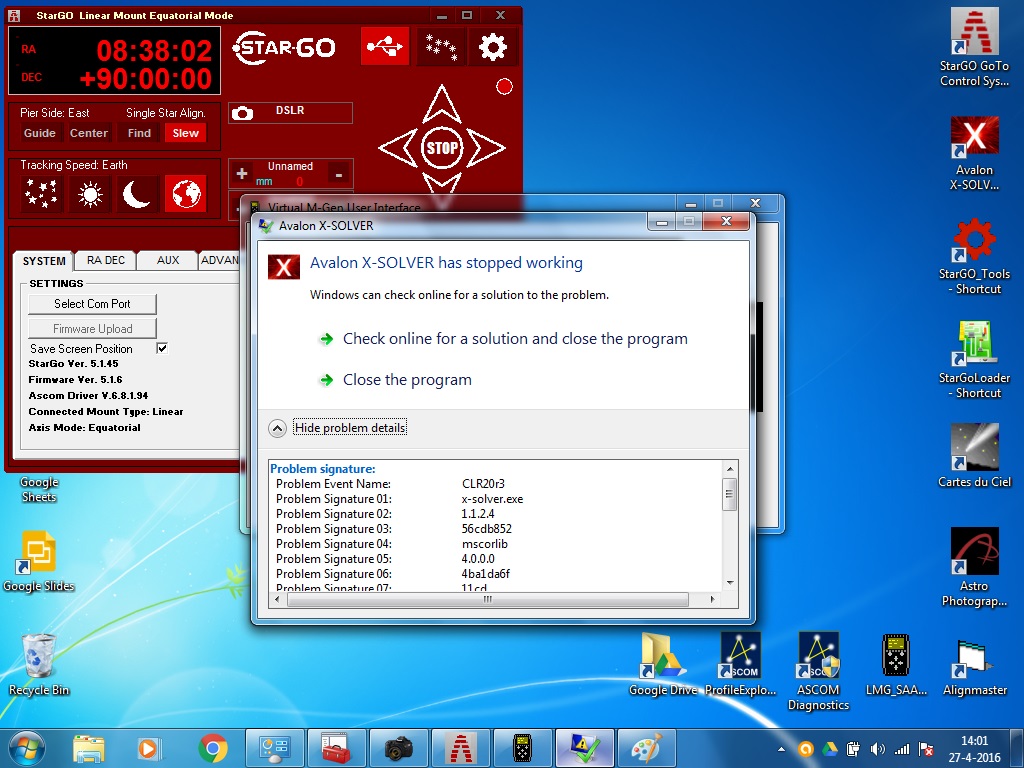
Task: Open Windows Explorer from taskbar
Action: [89, 748]
